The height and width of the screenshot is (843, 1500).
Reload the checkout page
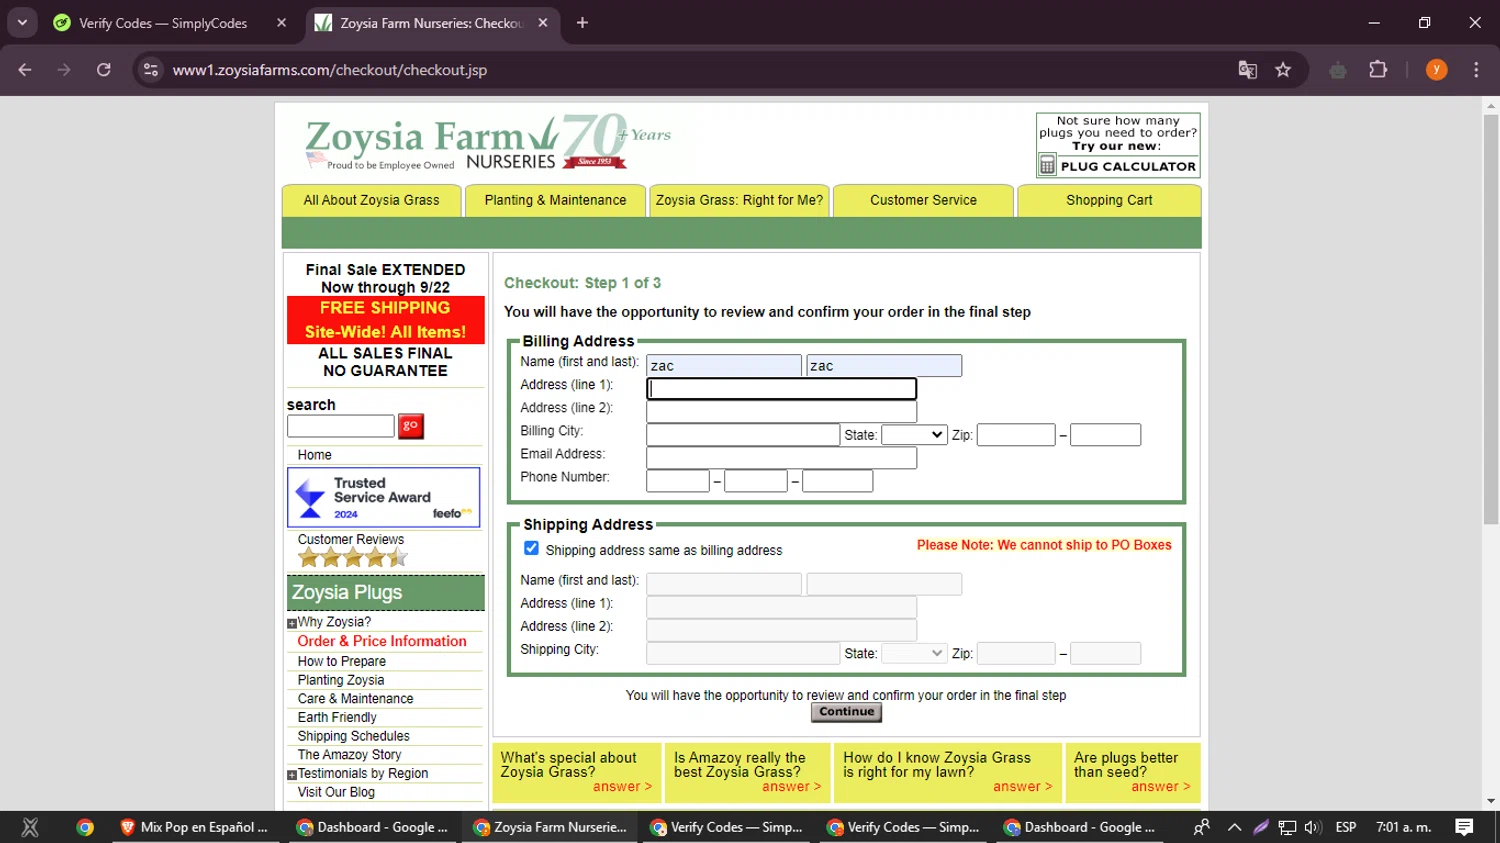pyautogui.click(x=104, y=70)
